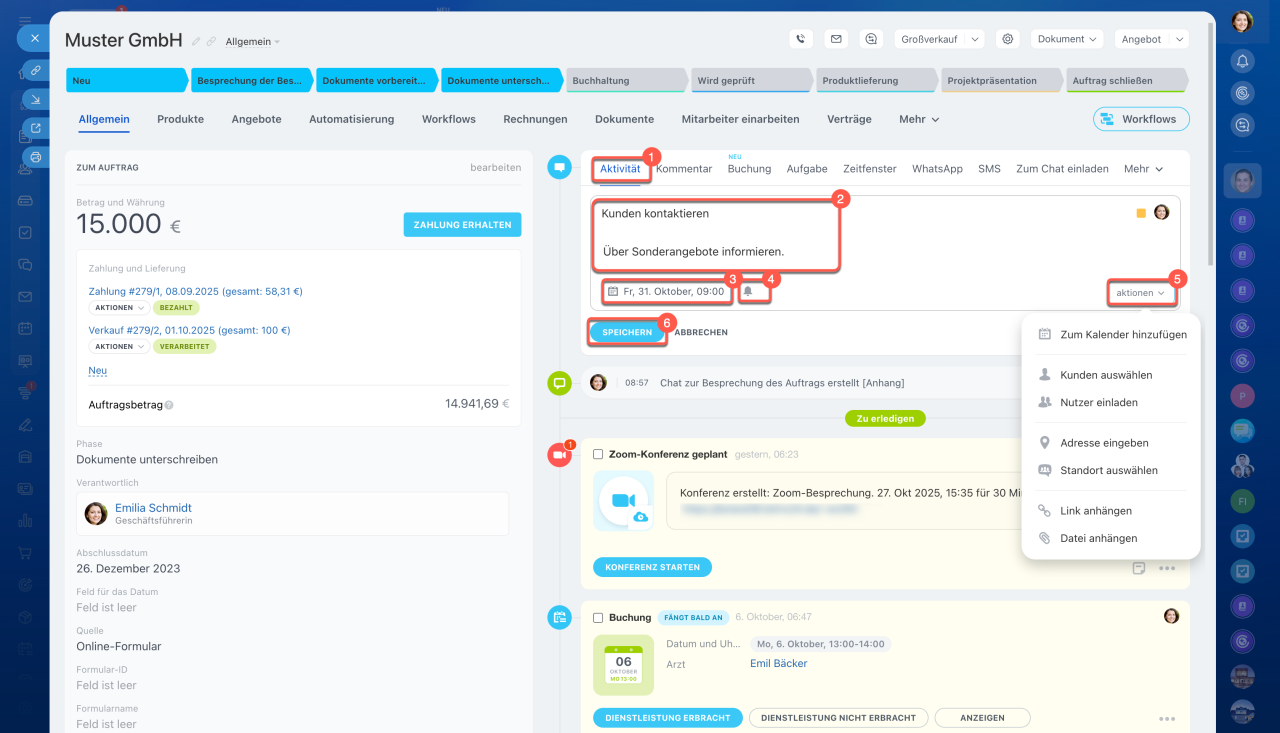Switch to the Produkte tab
The image size is (1280, 733).
[x=180, y=119]
